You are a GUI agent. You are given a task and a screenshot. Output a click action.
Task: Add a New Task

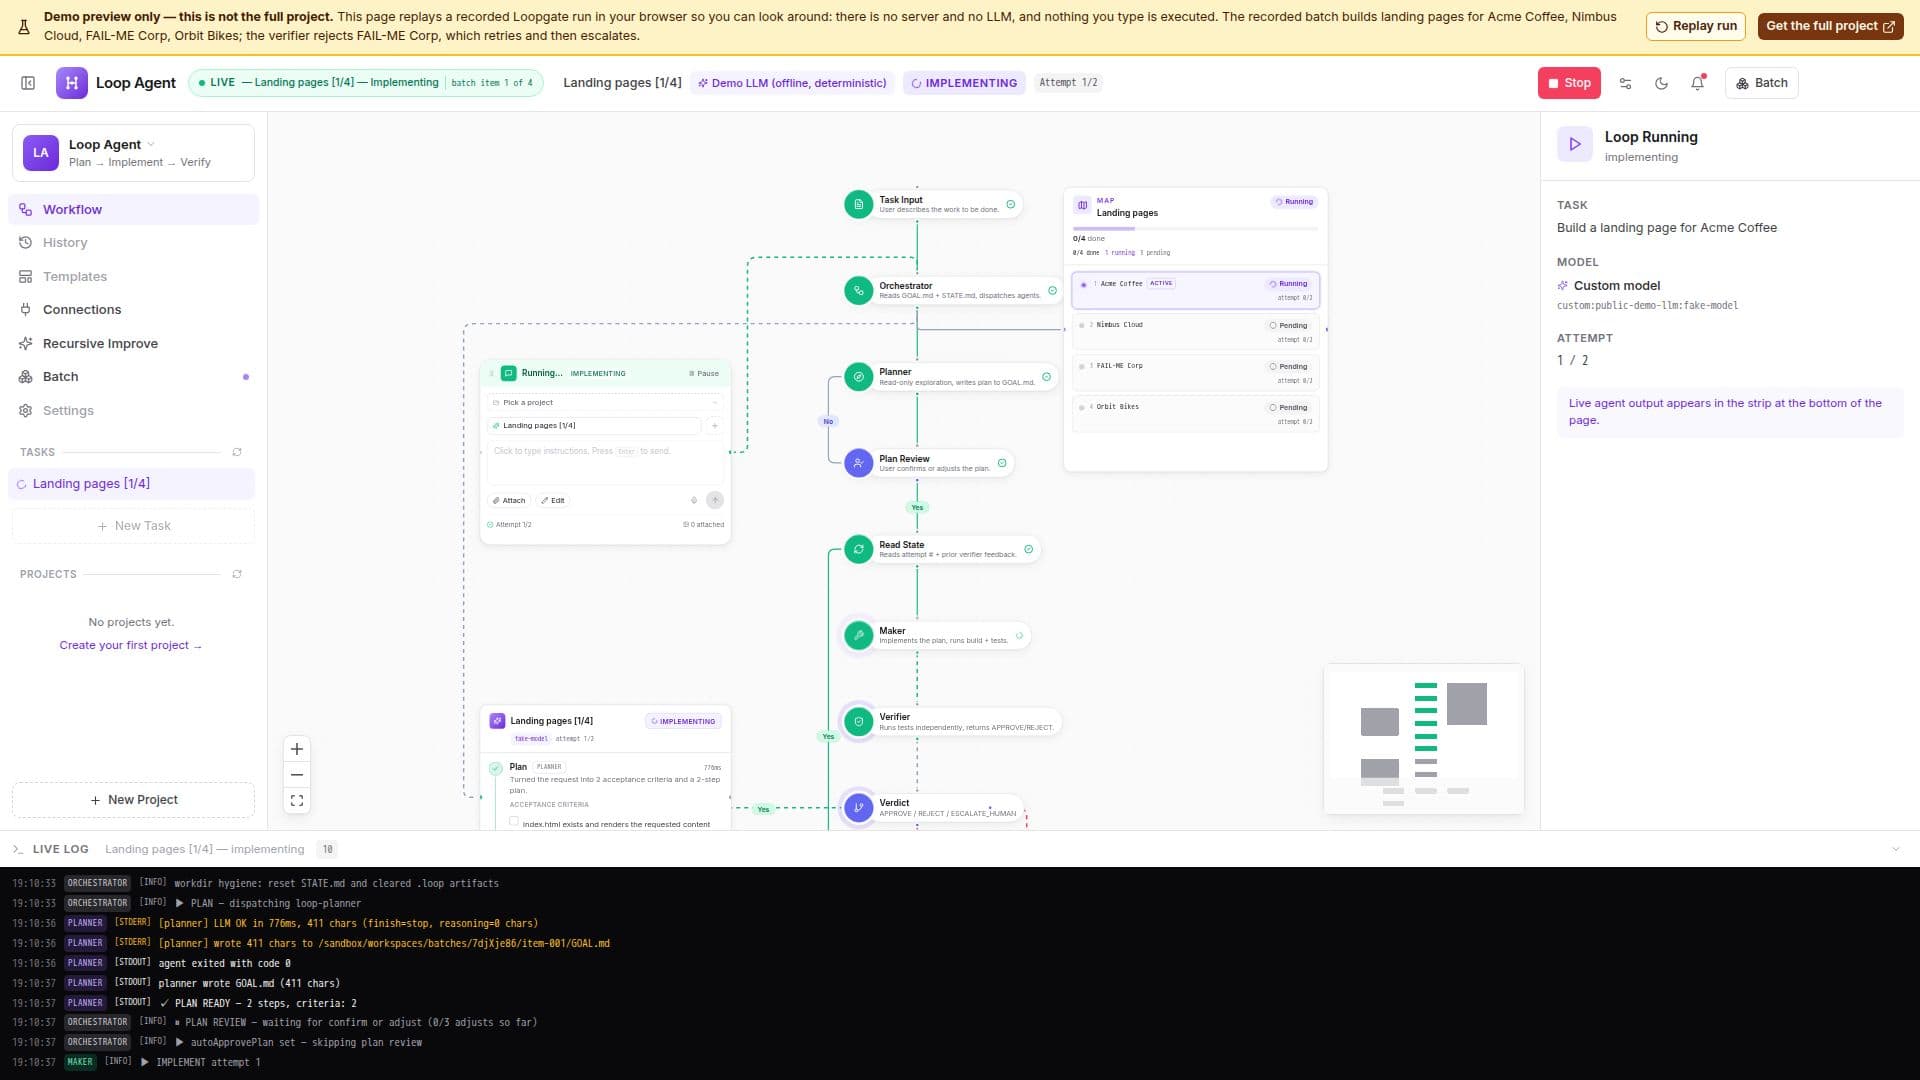point(133,526)
